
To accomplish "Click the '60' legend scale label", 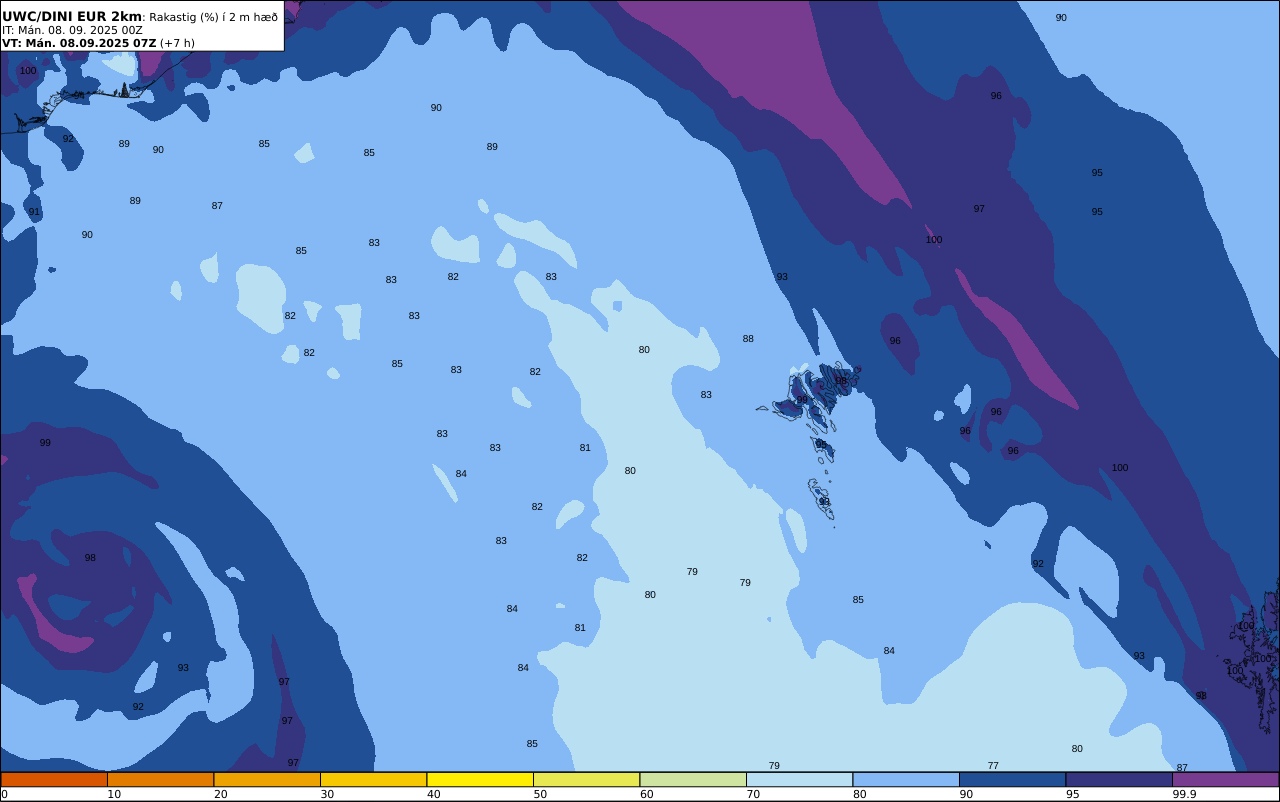I will pyautogui.click(x=647, y=794).
